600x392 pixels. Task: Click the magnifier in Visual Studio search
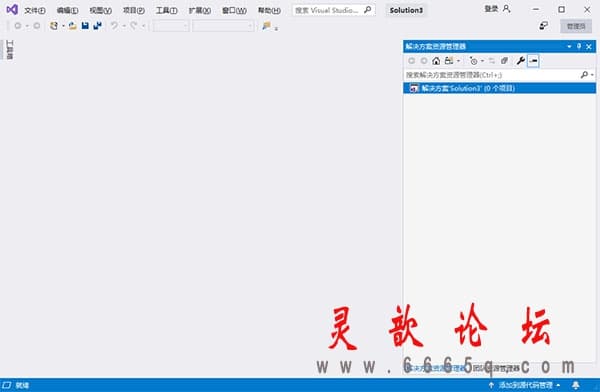click(367, 10)
